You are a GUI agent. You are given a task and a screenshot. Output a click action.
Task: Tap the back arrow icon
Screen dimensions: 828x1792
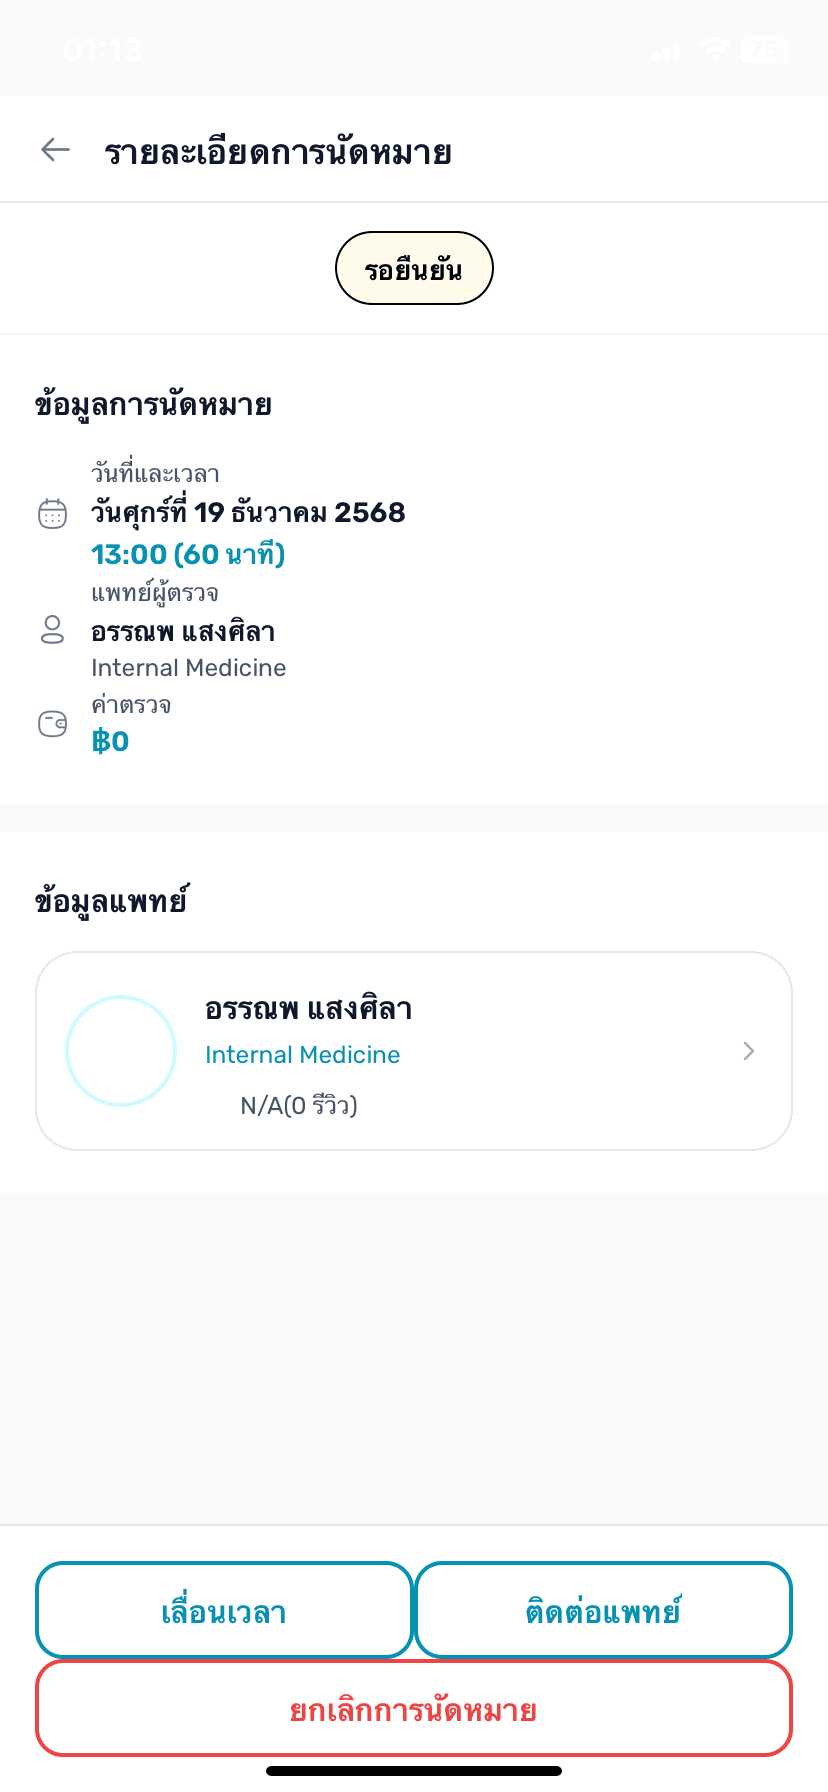pos(56,150)
